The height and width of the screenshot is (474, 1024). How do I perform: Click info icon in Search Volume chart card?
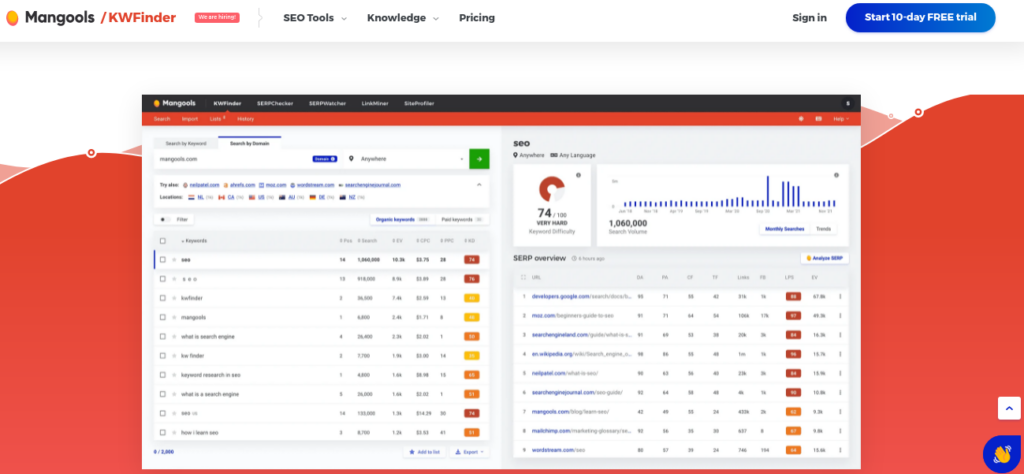coord(837,175)
